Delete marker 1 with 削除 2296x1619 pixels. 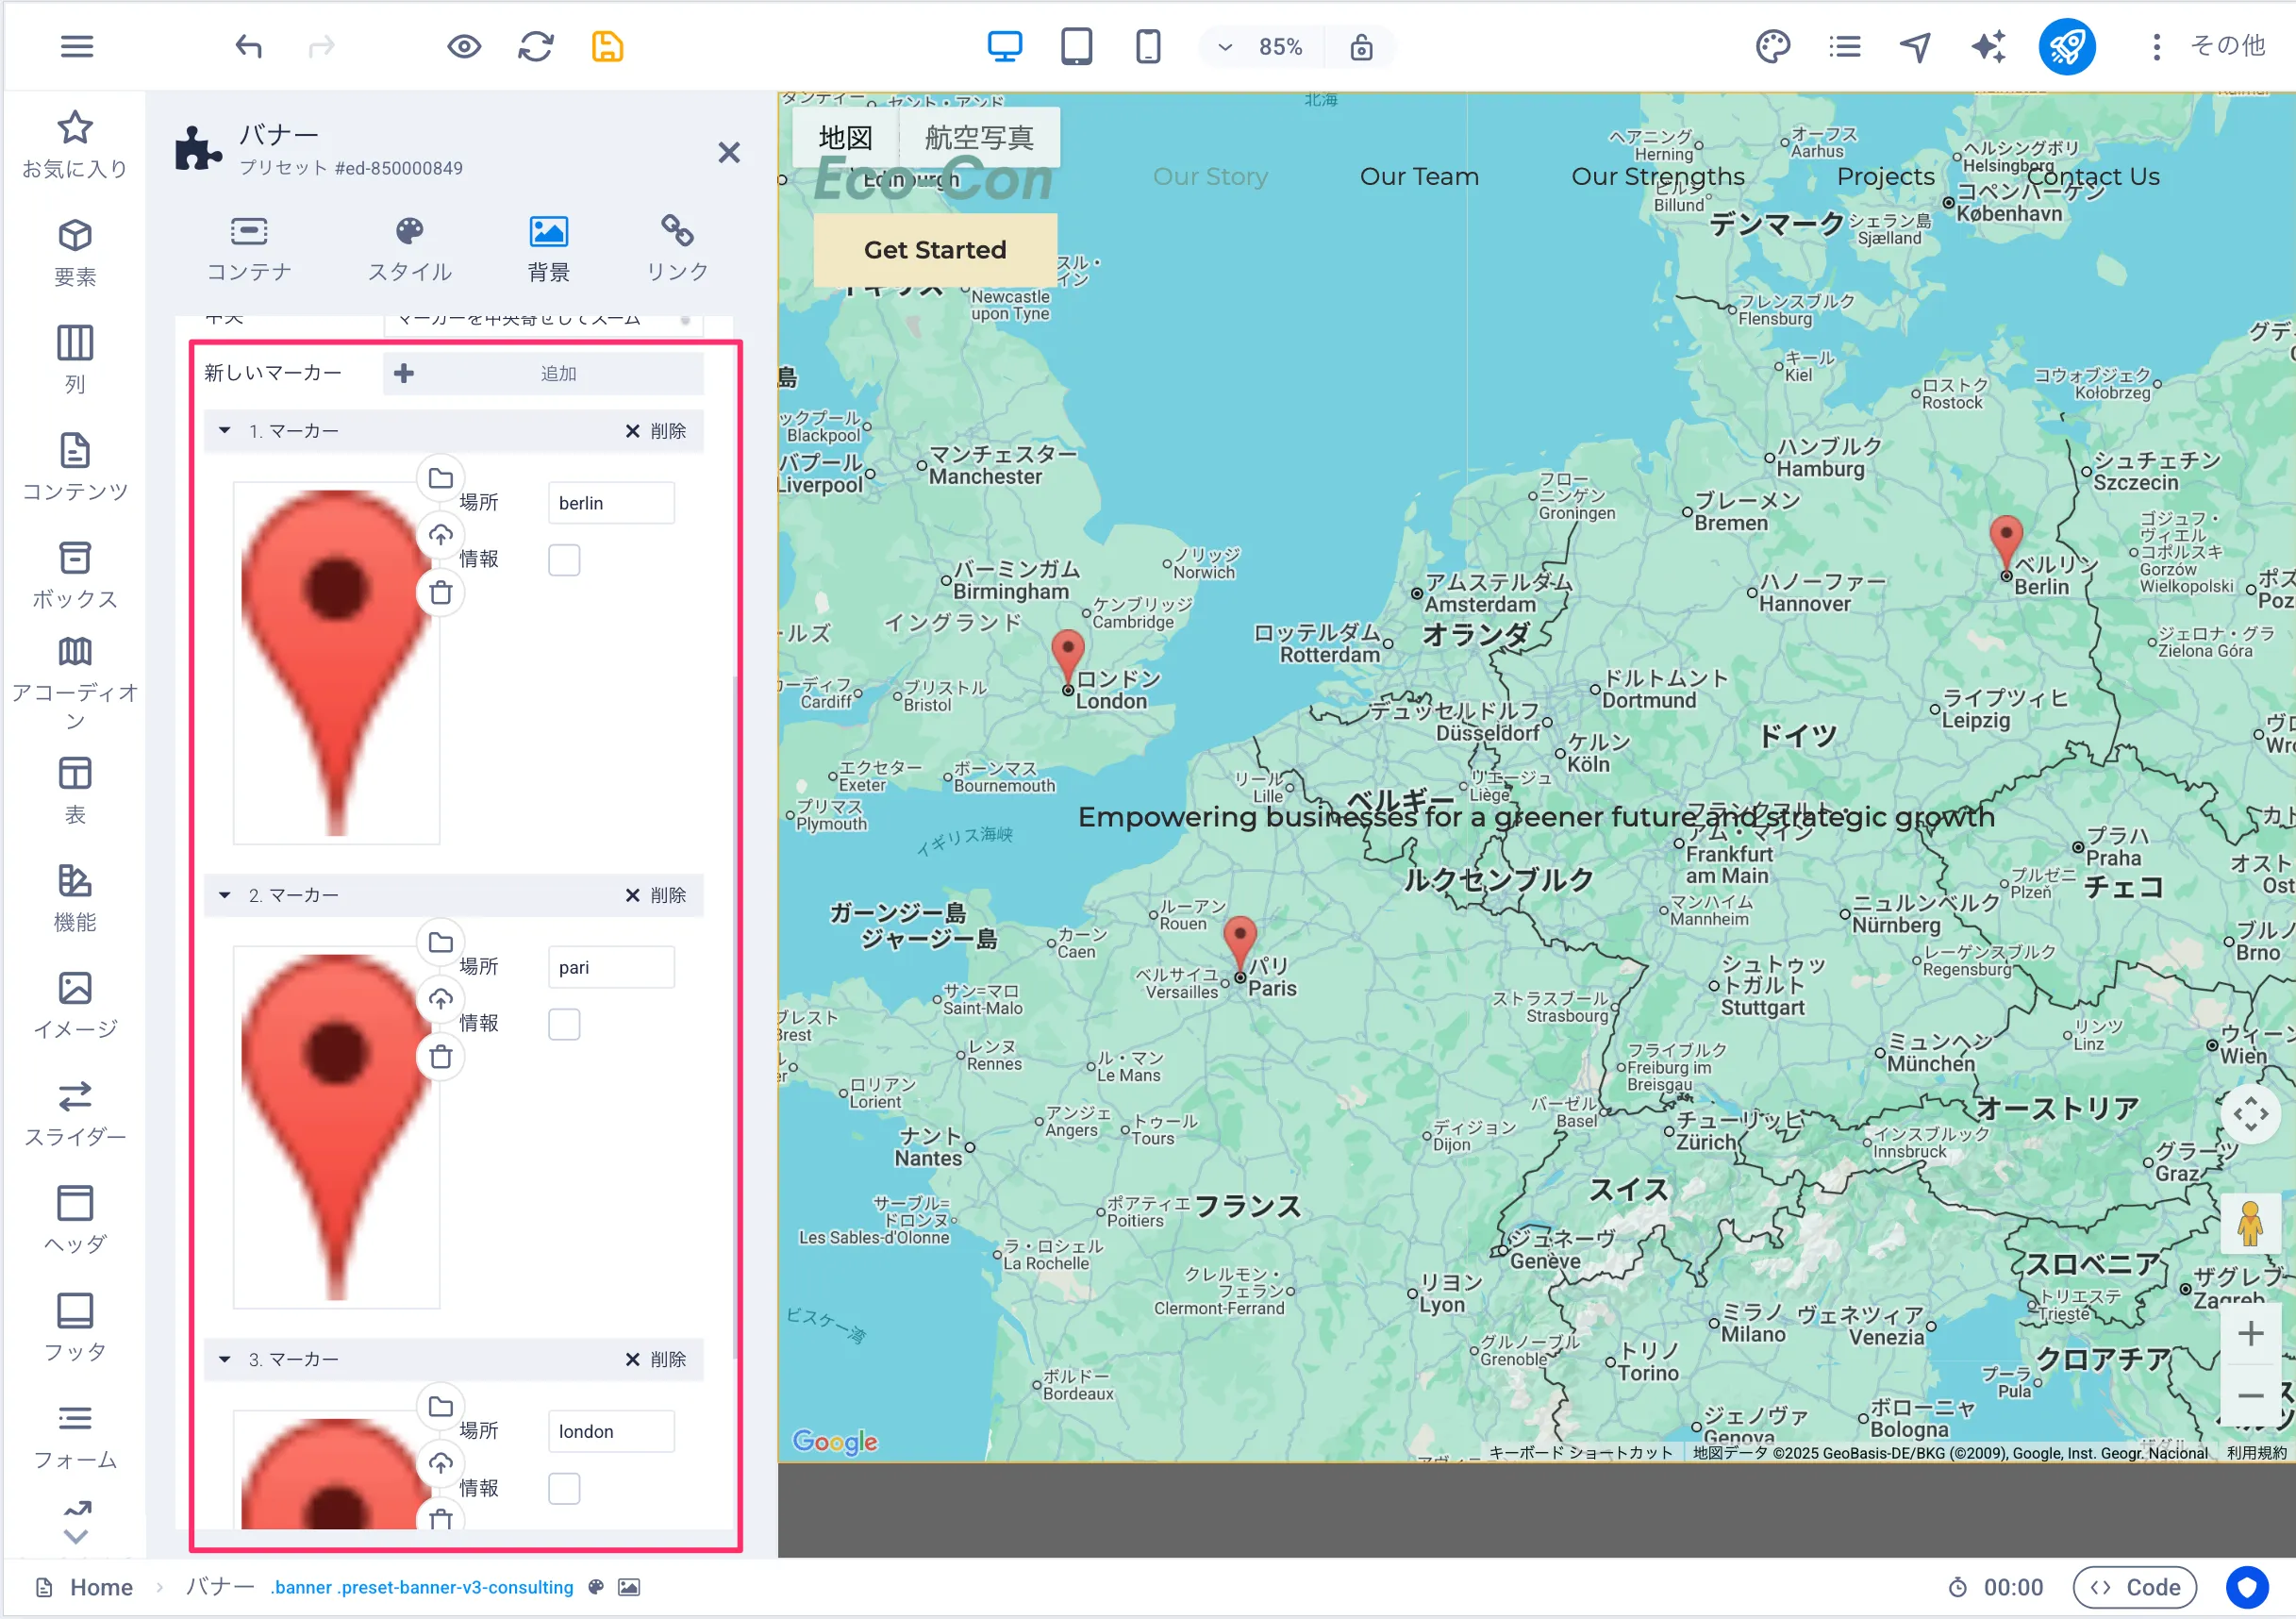tap(656, 431)
